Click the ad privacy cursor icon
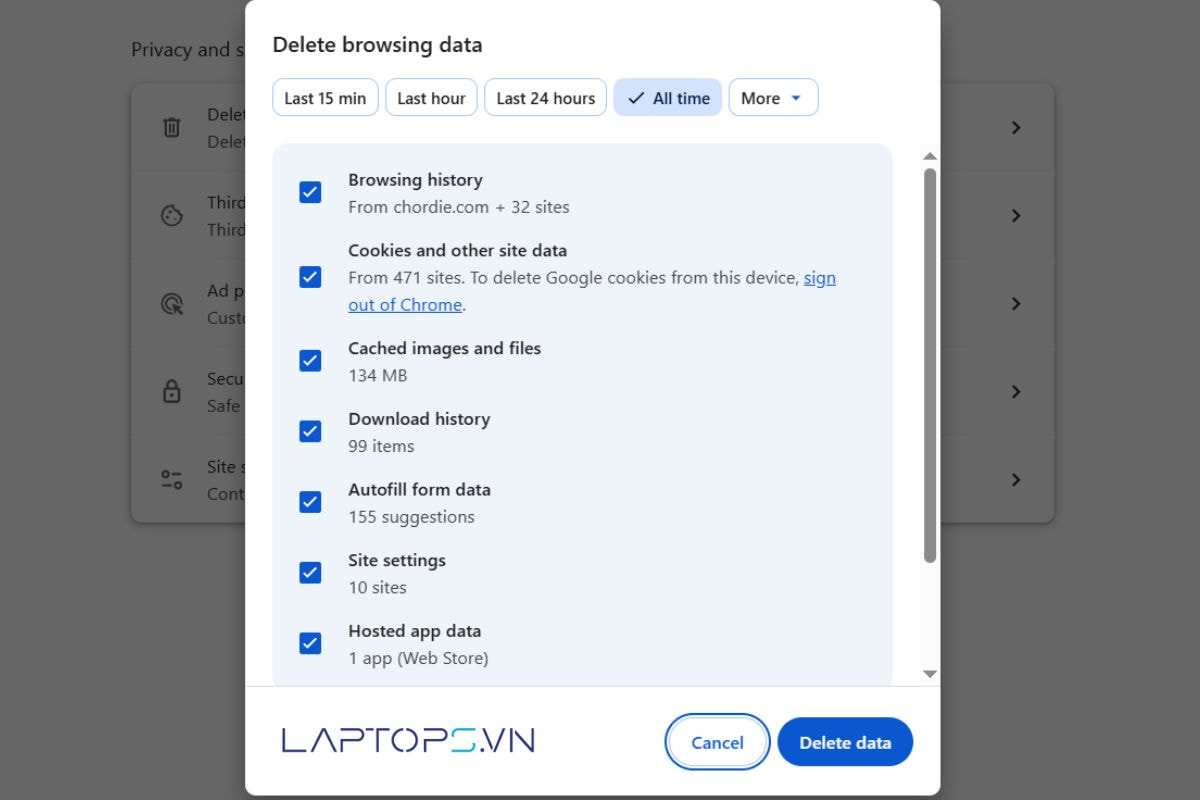This screenshot has width=1200, height=800. [x=172, y=304]
